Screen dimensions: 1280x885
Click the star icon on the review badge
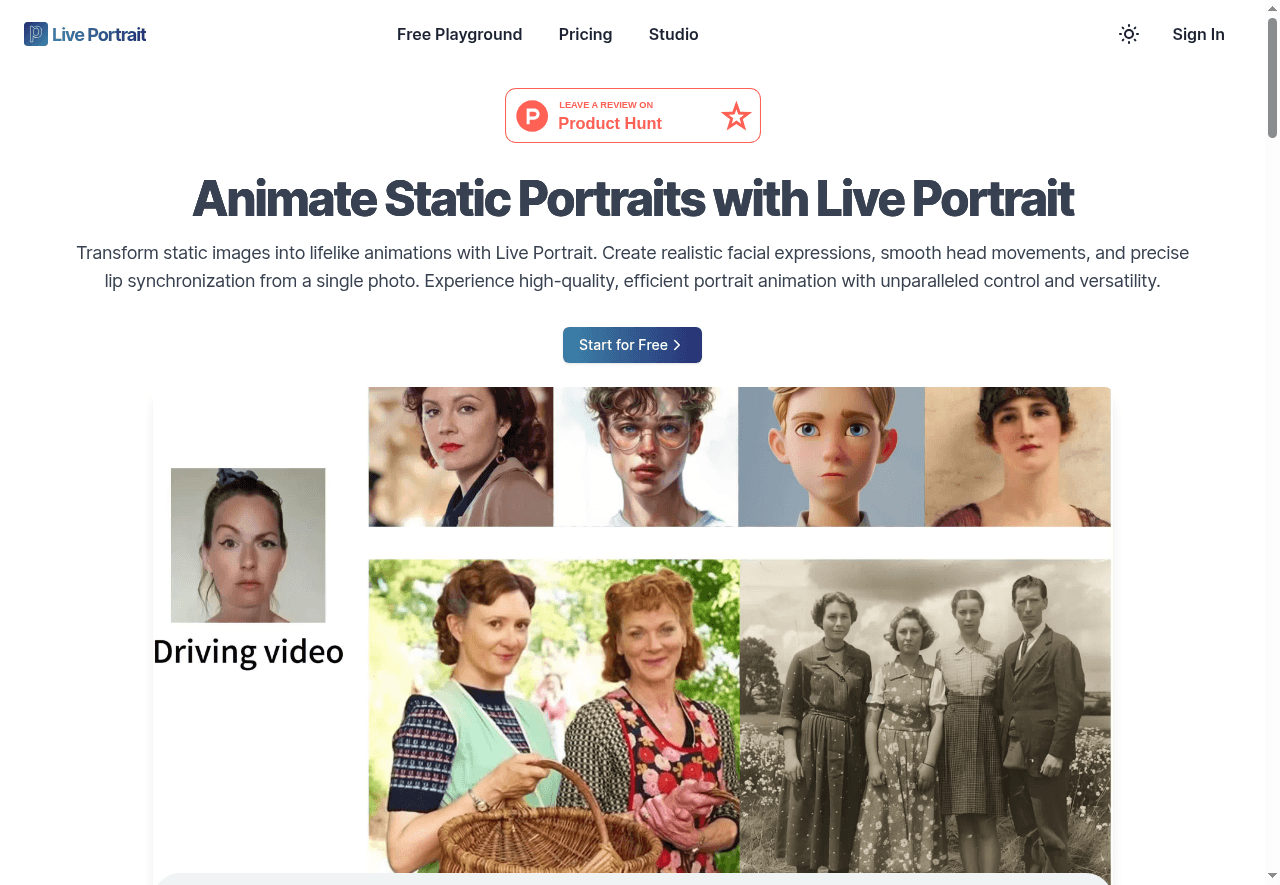736,116
